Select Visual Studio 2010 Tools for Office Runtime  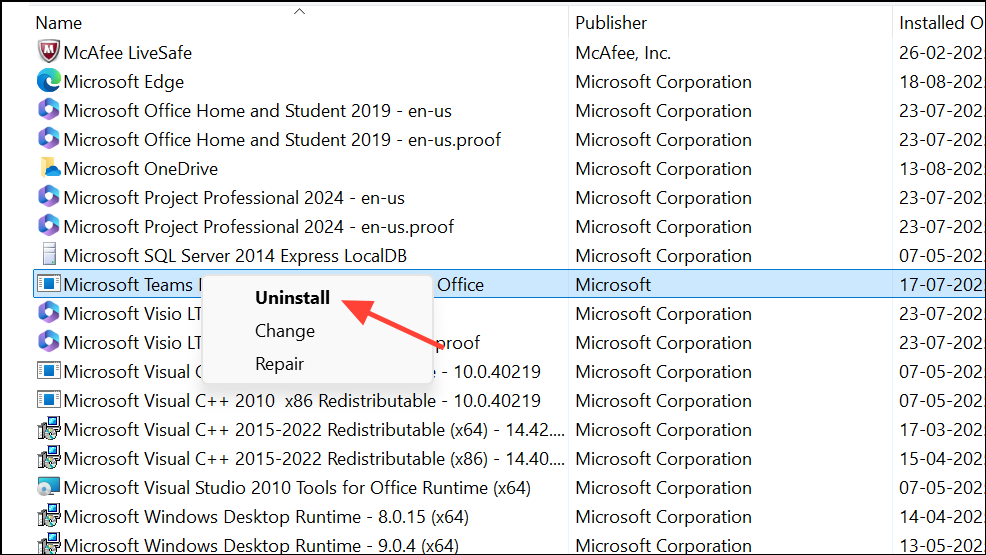click(297, 488)
